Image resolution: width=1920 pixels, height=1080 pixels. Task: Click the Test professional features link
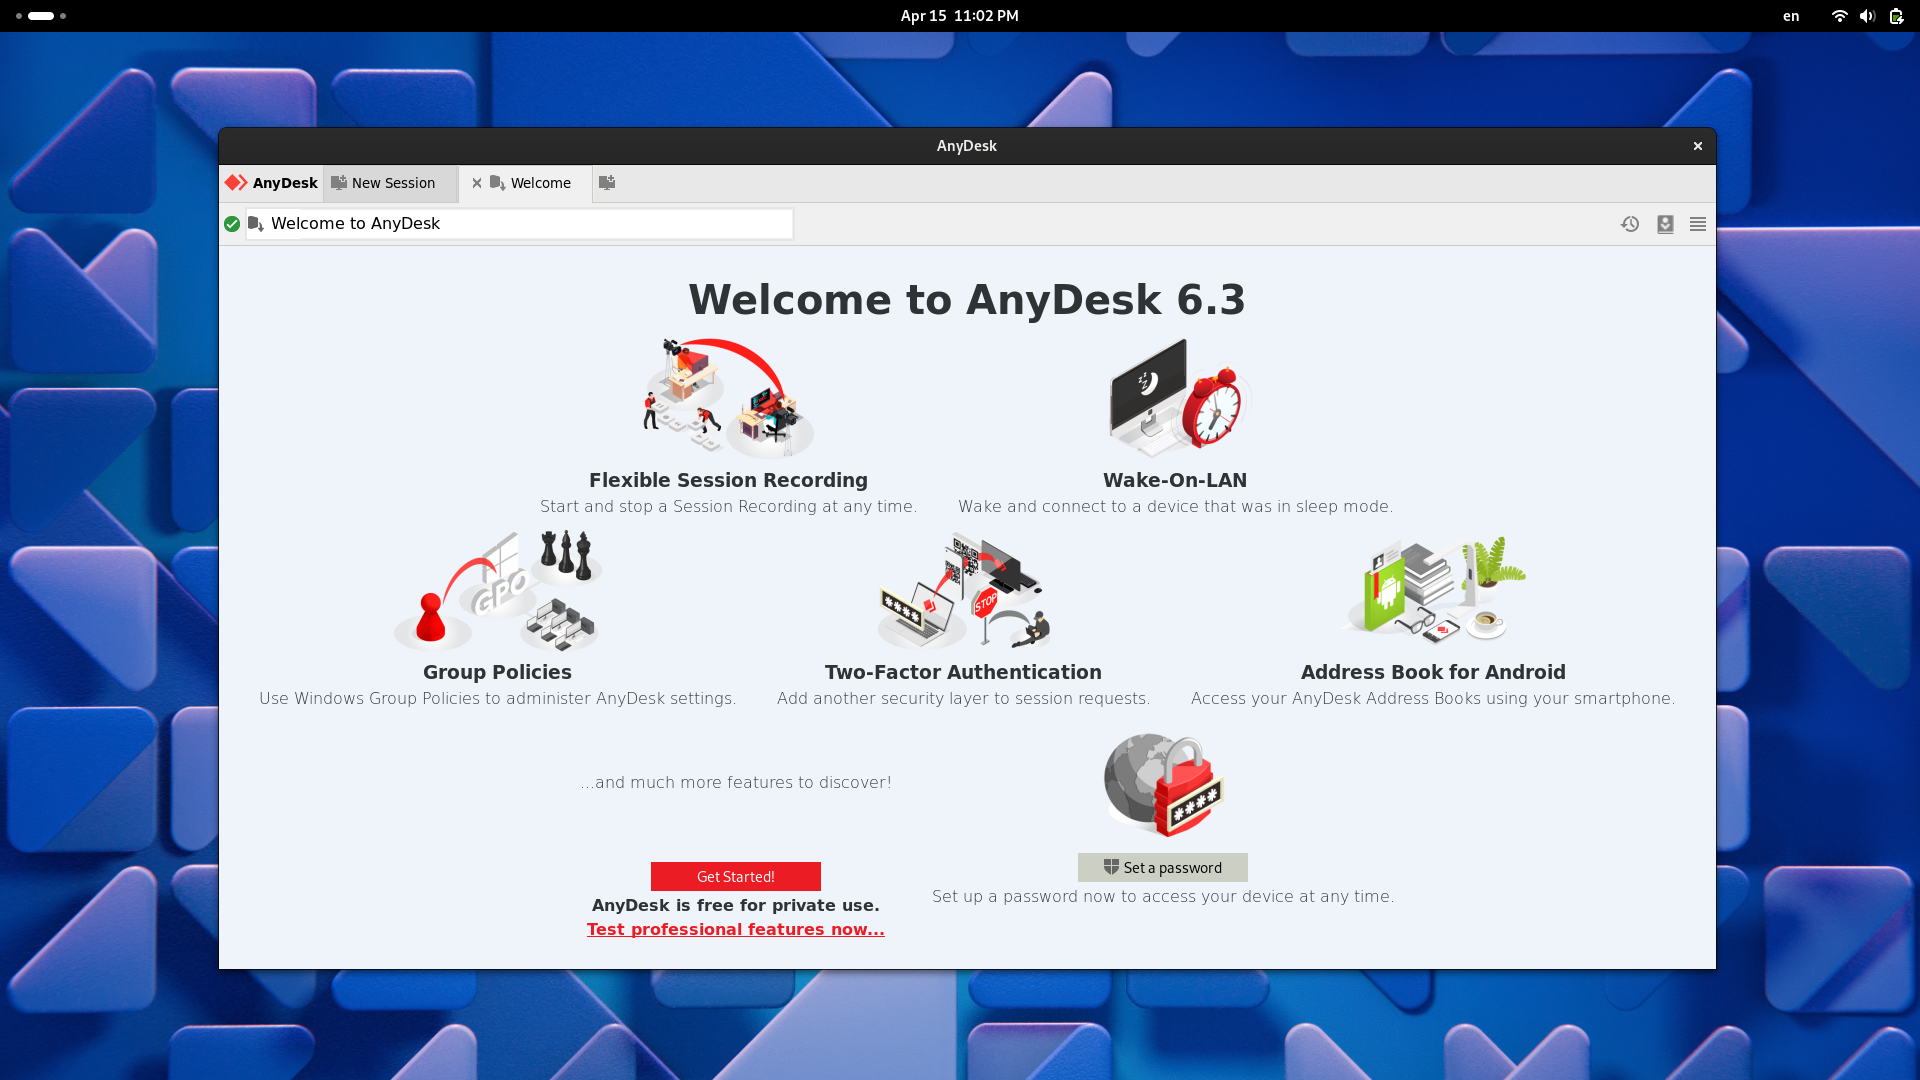(736, 928)
